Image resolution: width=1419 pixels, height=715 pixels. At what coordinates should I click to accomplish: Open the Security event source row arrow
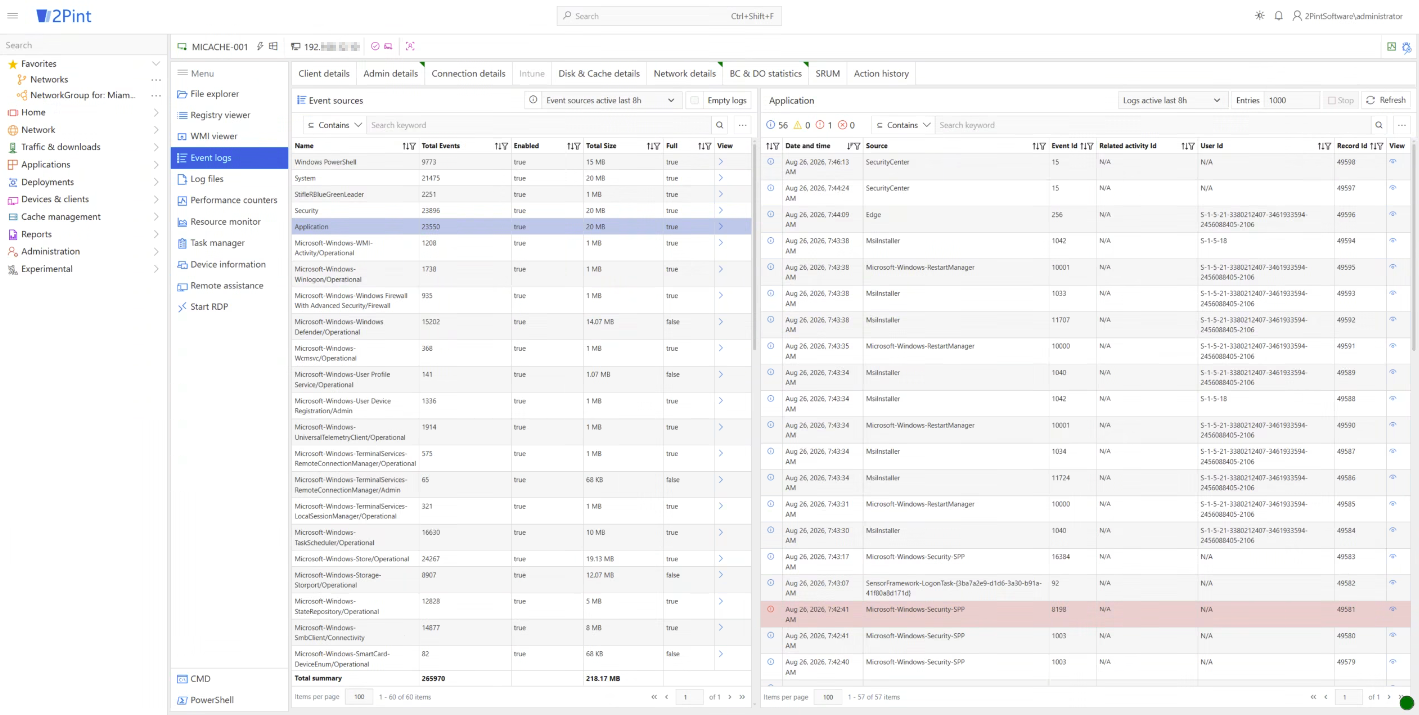pyautogui.click(x=721, y=211)
